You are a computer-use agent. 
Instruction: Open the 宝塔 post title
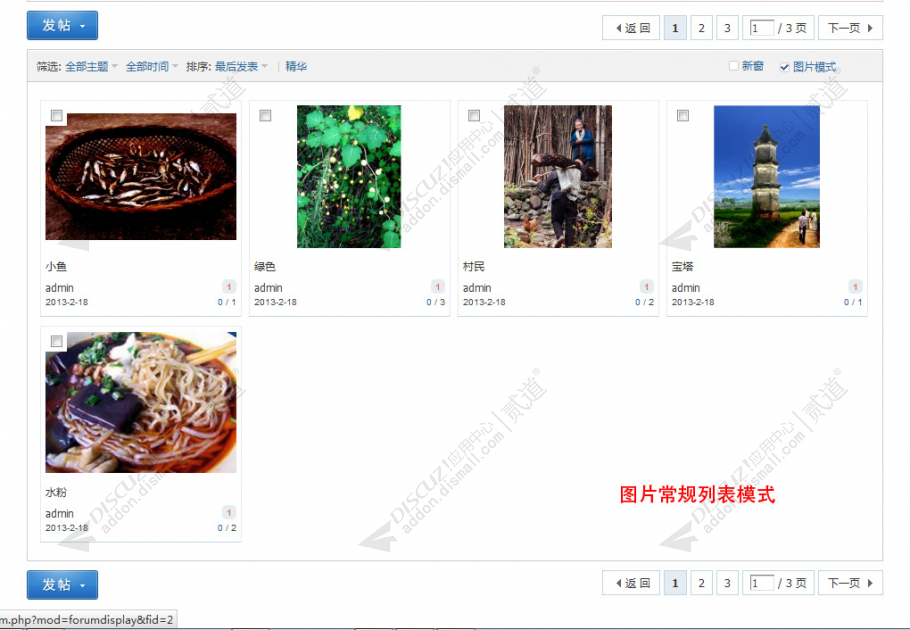click(x=682, y=266)
